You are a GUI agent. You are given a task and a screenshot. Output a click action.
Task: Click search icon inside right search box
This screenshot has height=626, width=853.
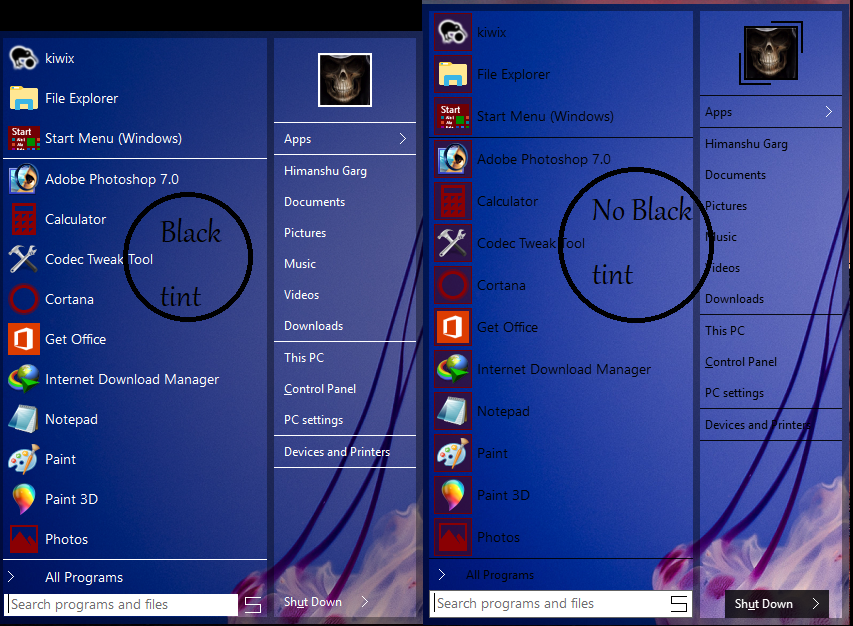[678, 603]
